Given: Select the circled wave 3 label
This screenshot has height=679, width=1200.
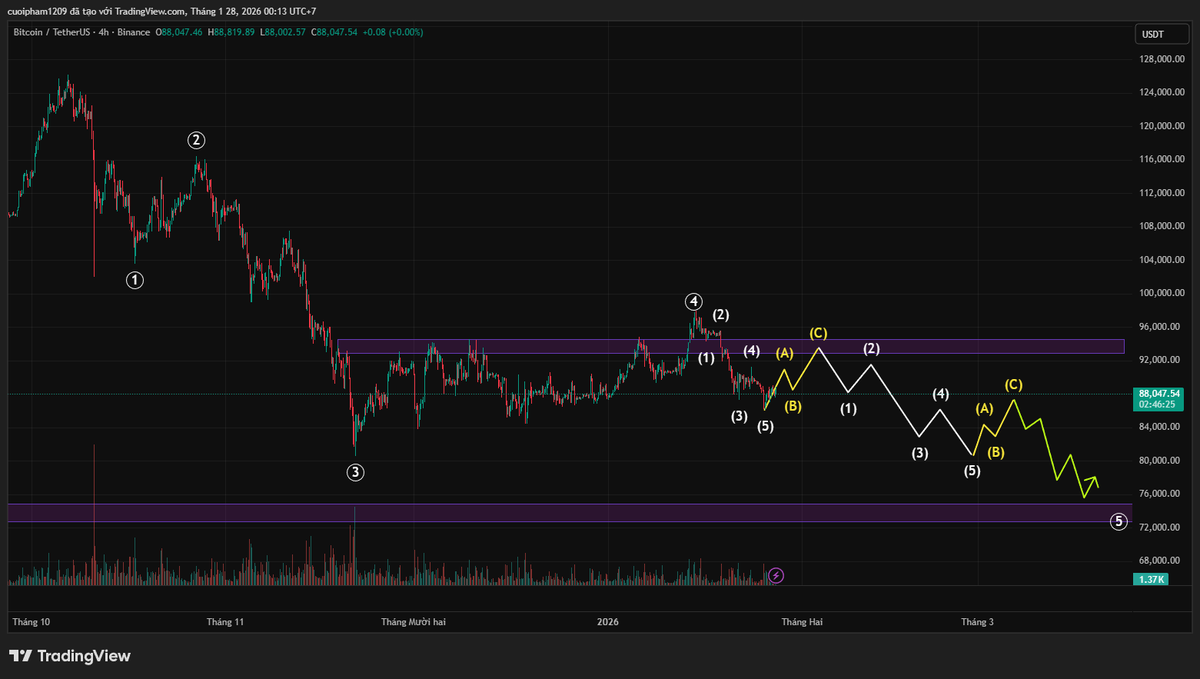Looking at the screenshot, I should point(355,472).
